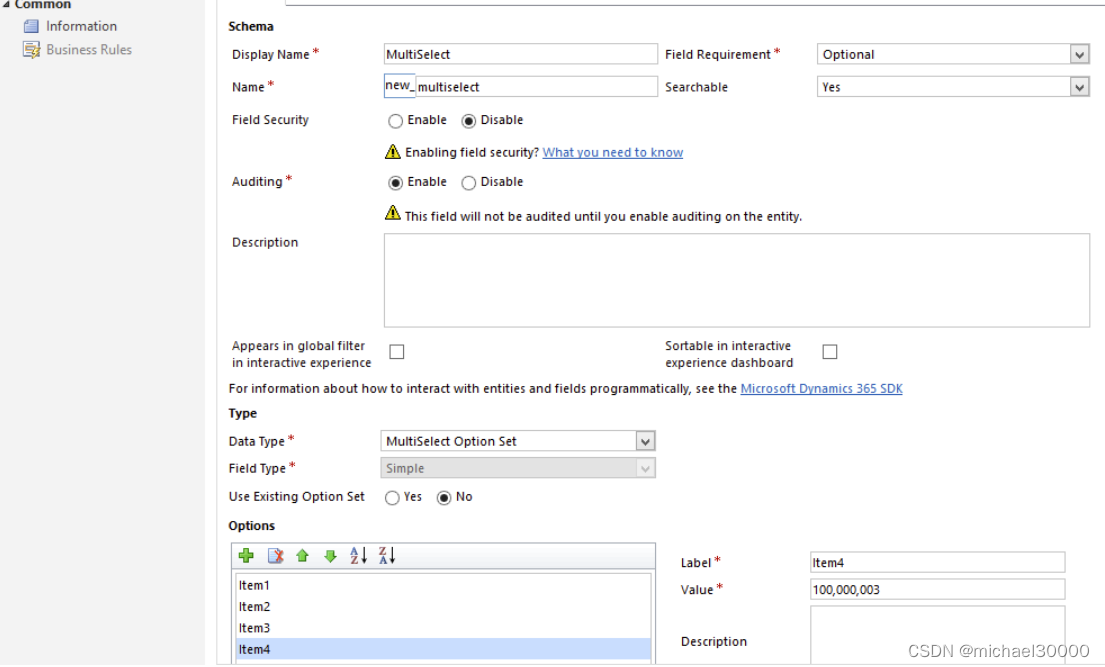
Task: Check sortable in interactive experience dashboard
Action: coord(829,351)
